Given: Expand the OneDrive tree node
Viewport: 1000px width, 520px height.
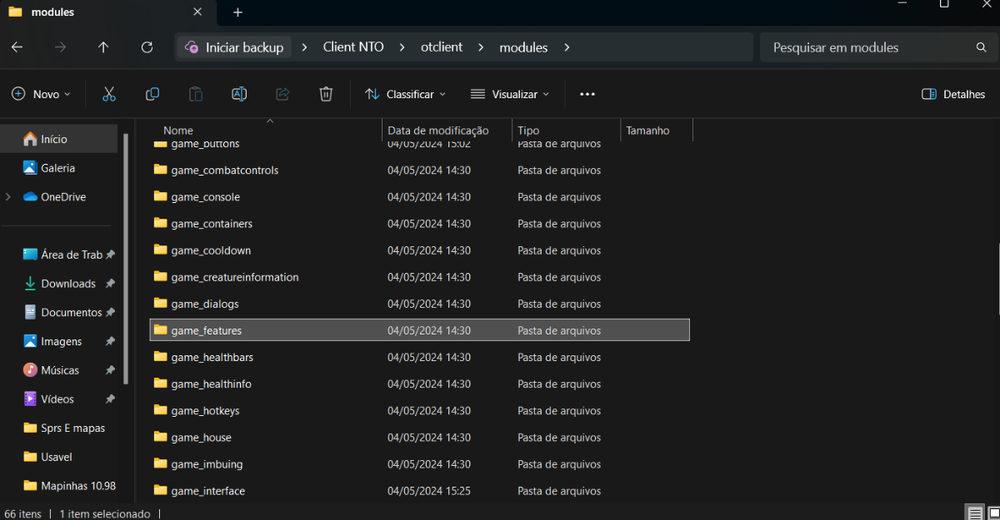Looking at the screenshot, I should pyautogui.click(x=9, y=197).
